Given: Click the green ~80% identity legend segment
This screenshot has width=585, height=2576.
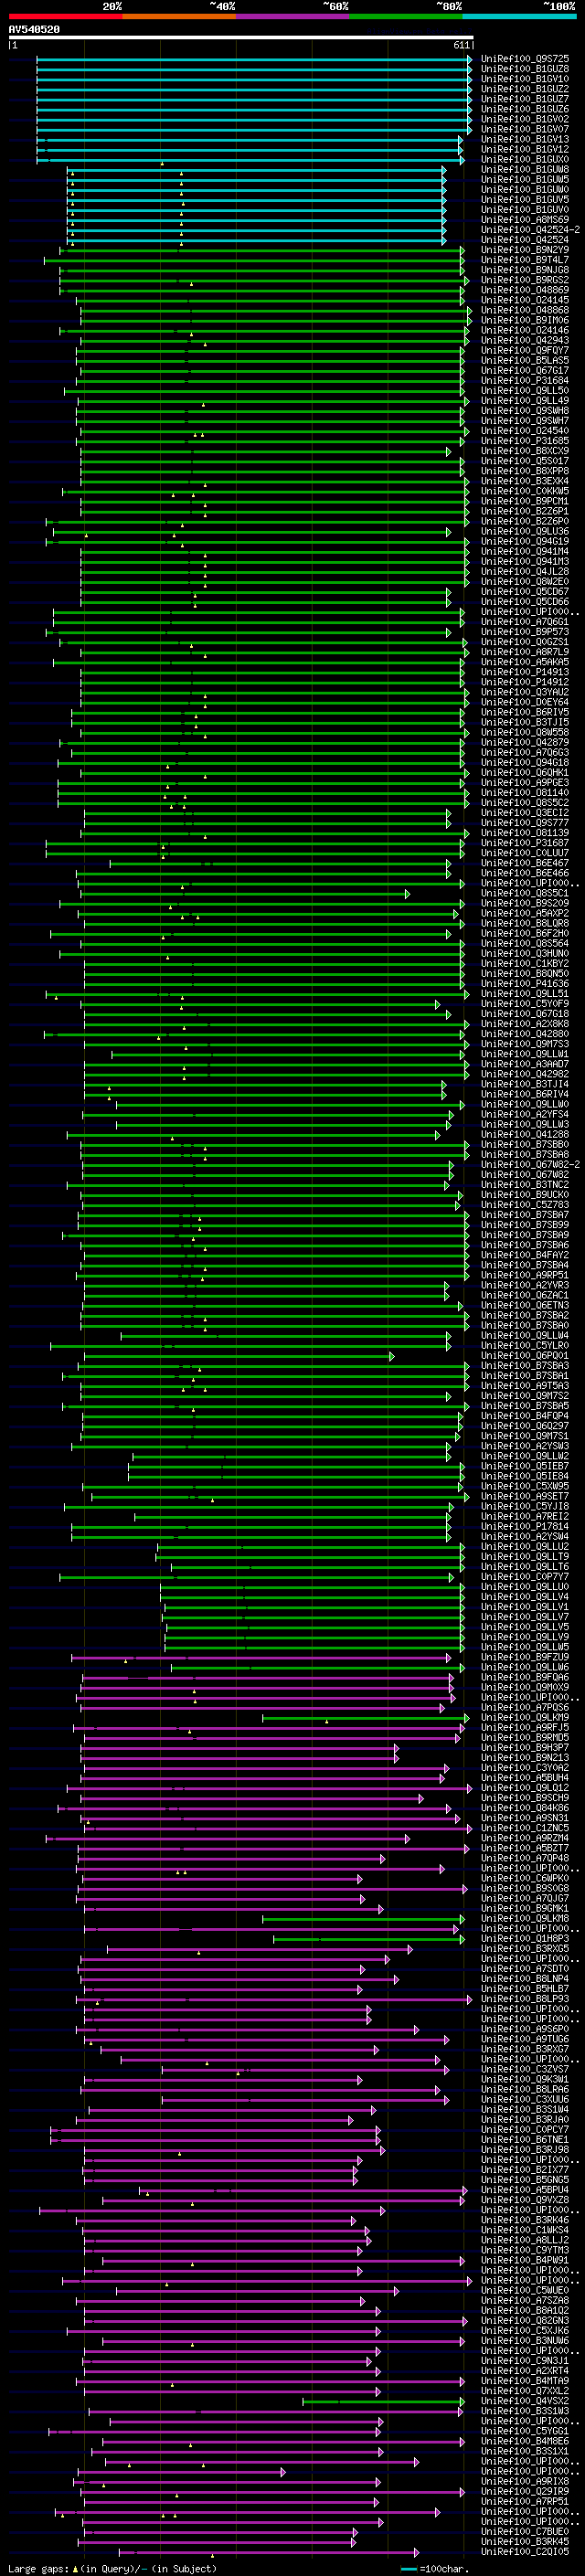Looking at the screenshot, I should [406, 16].
